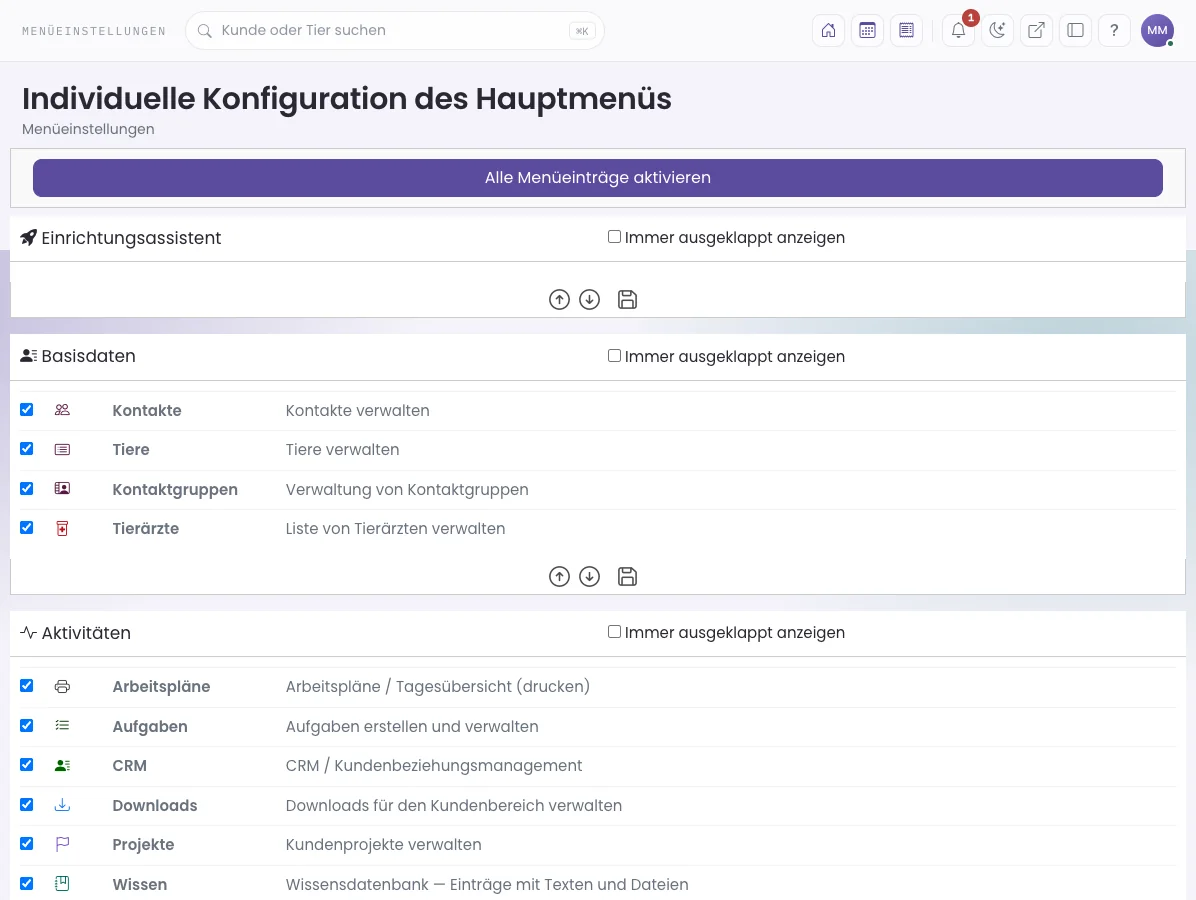
Task: Click the Basisdaten section header
Action: 88,356
